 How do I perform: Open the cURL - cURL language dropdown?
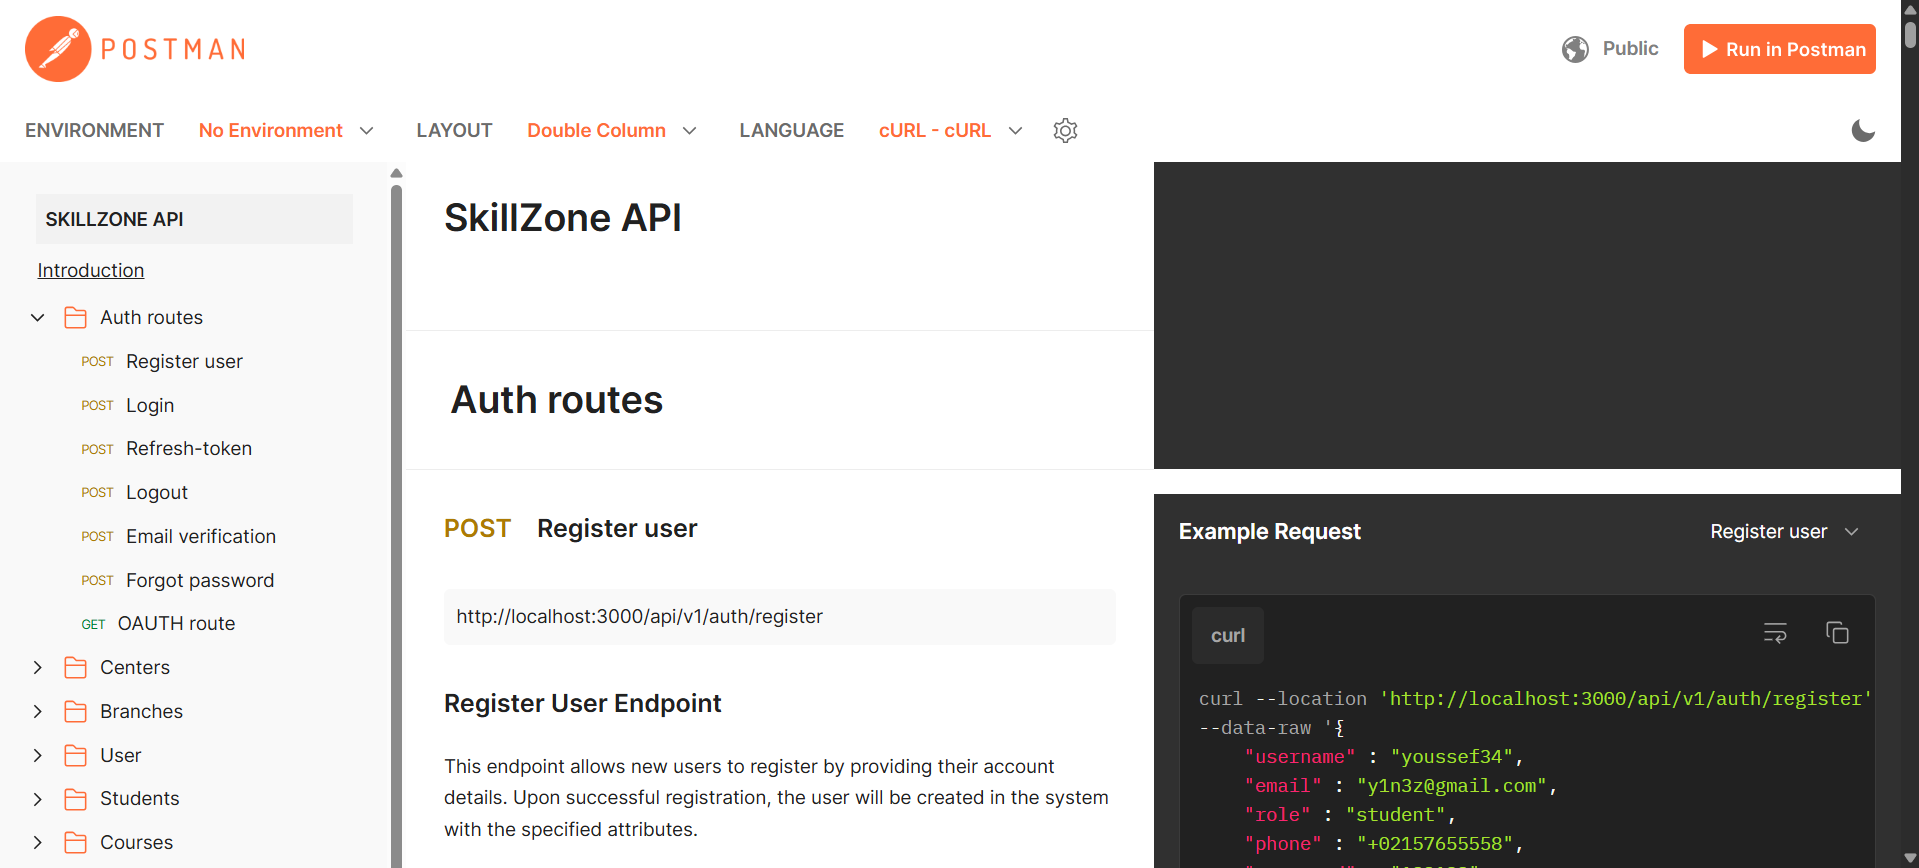(950, 130)
